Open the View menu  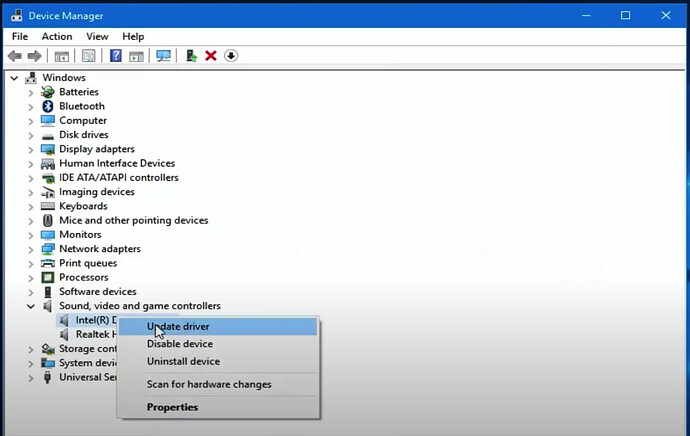97,37
